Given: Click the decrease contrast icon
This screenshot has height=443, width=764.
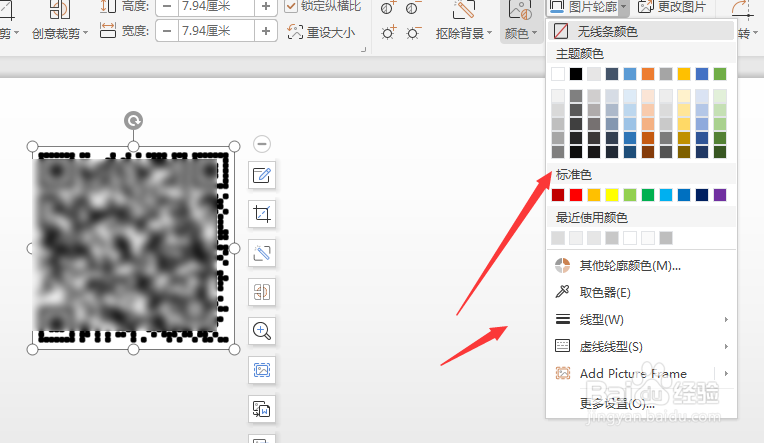Looking at the screenshot, I should 413,7.
